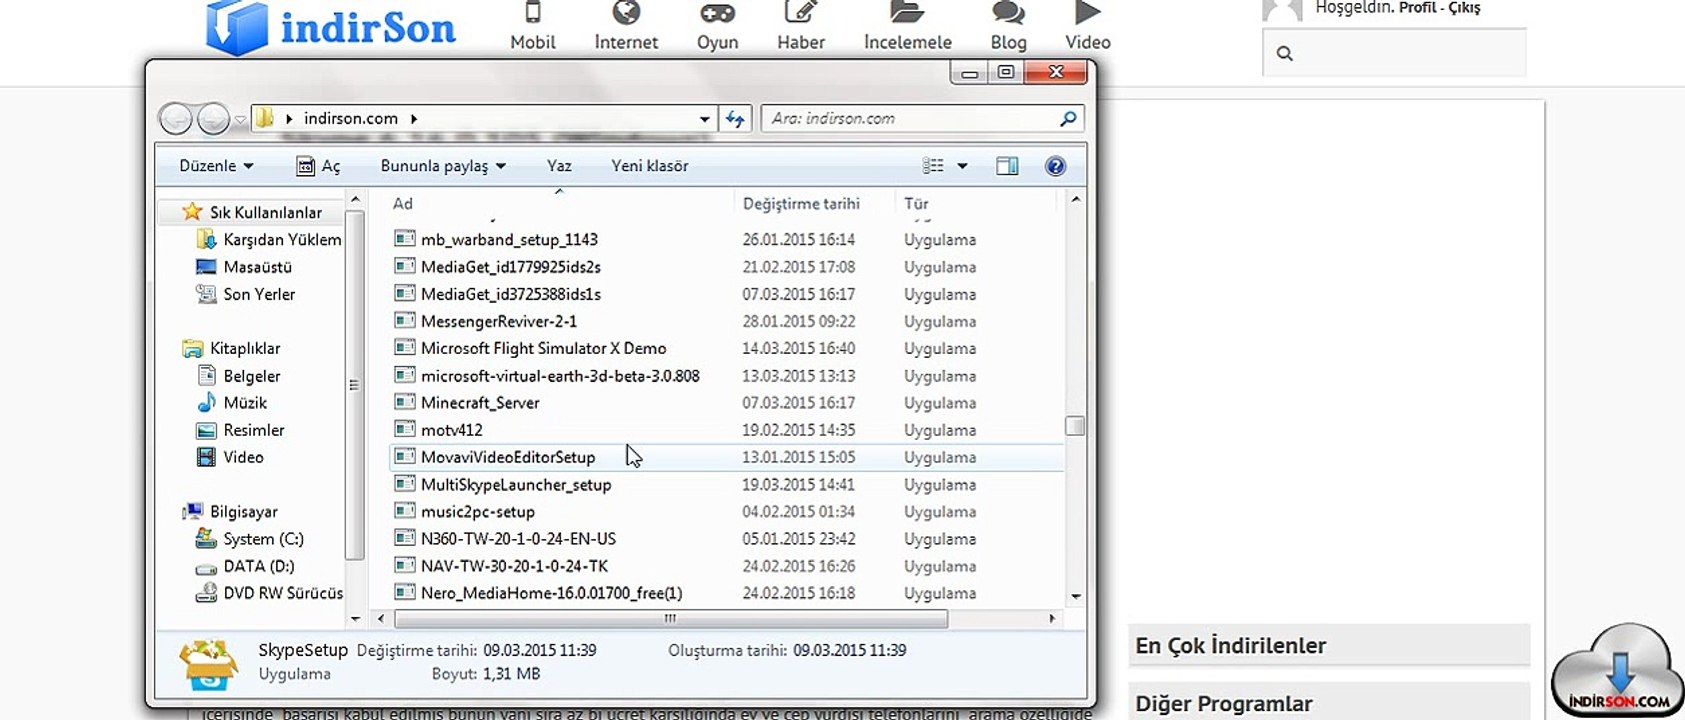Click the breadcrumb arrow before indirson.com
Viewport: 1685px width, 720px height.
[289, 119]
